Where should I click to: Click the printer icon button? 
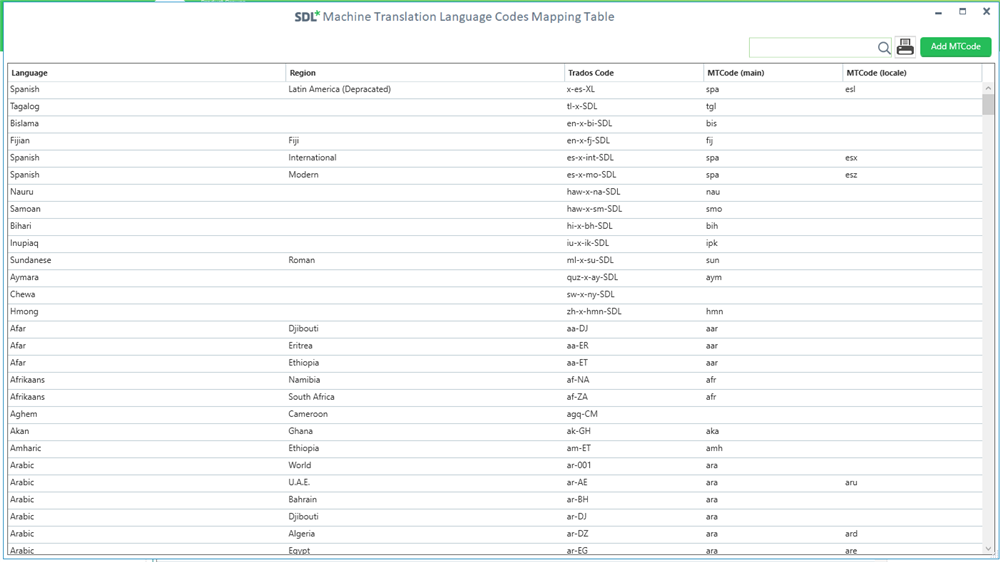point(905,47)
